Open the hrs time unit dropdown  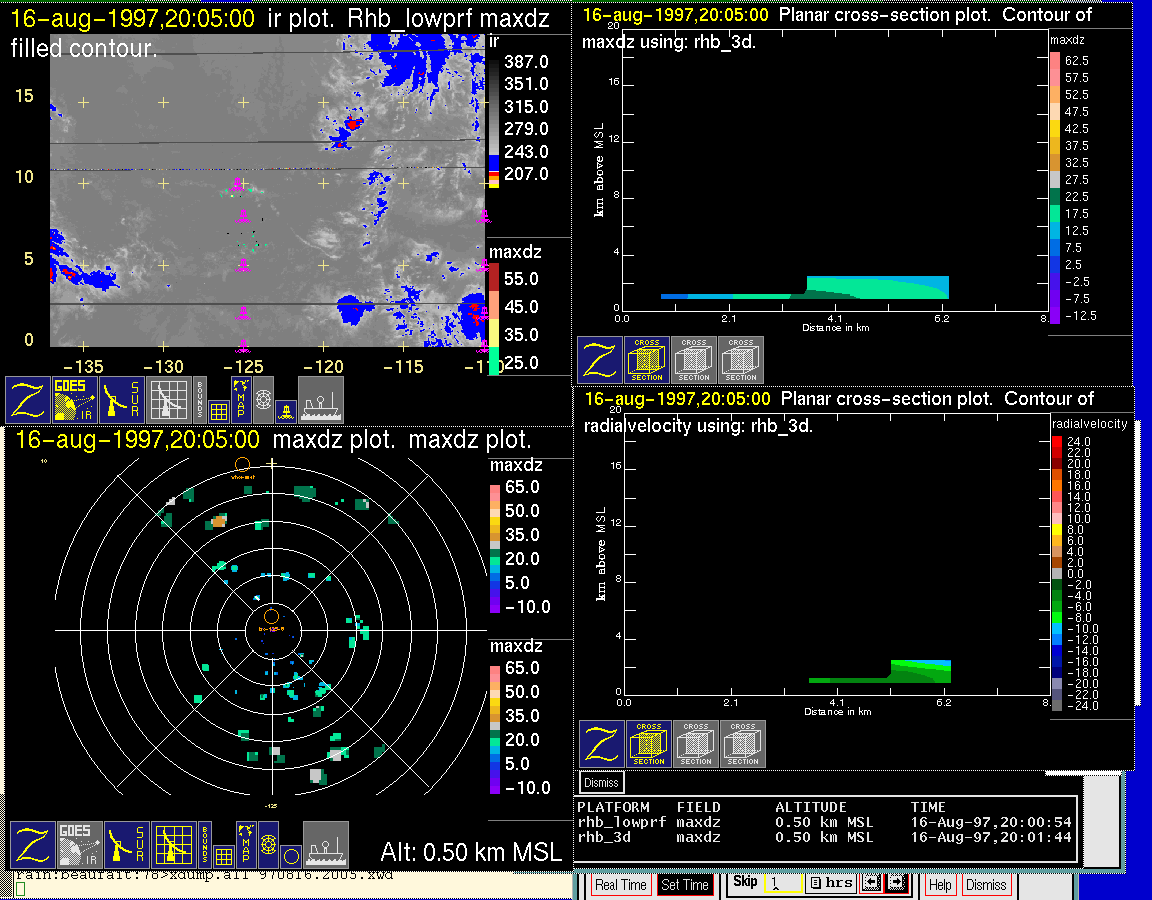pyautogui.click(x=829, y=884)
